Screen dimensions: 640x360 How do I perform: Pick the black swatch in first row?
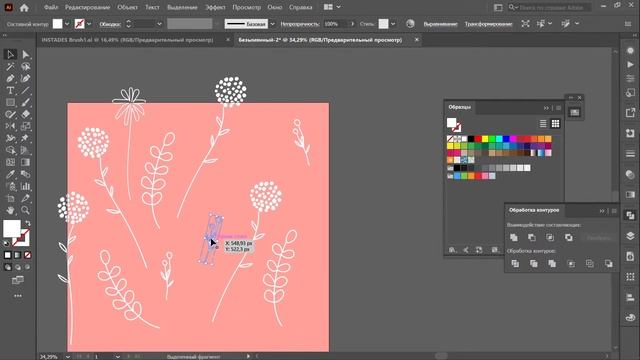pyautogui.click(x=471, y=139)
